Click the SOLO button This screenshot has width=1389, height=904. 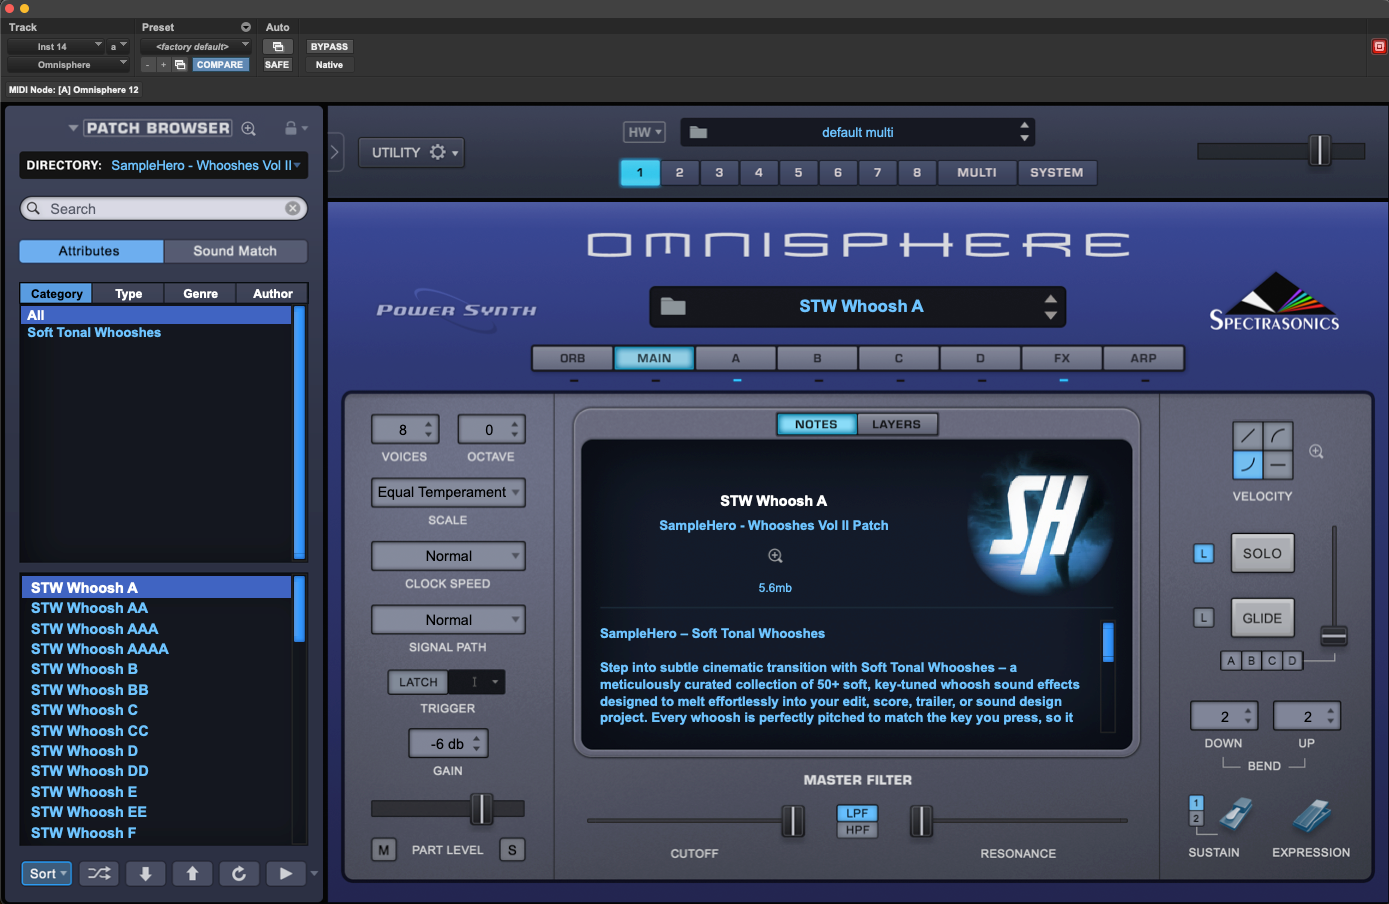click(1262, 553)
